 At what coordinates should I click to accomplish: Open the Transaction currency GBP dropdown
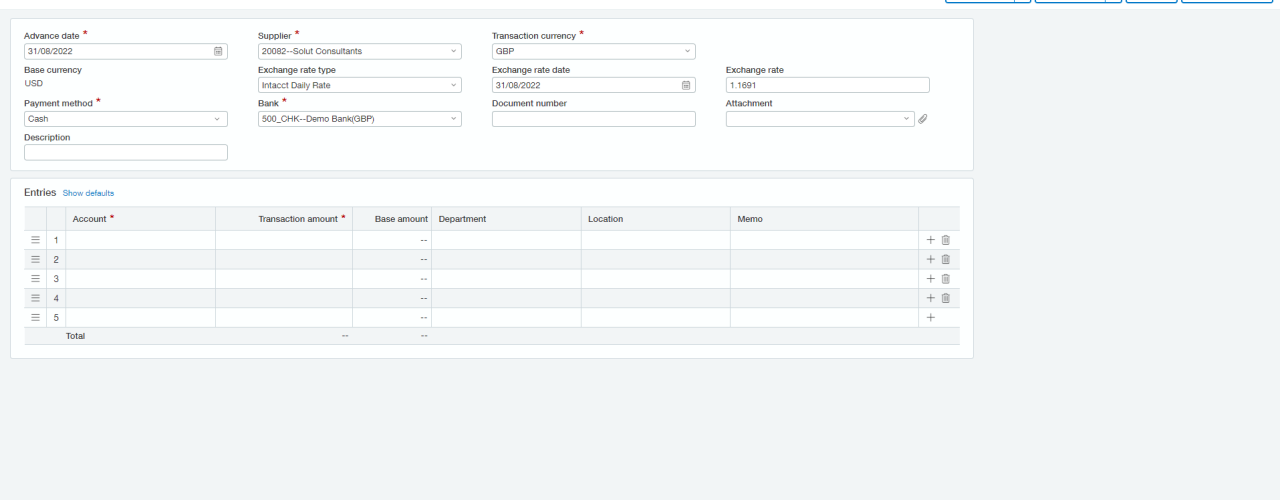tap(593, 51)
